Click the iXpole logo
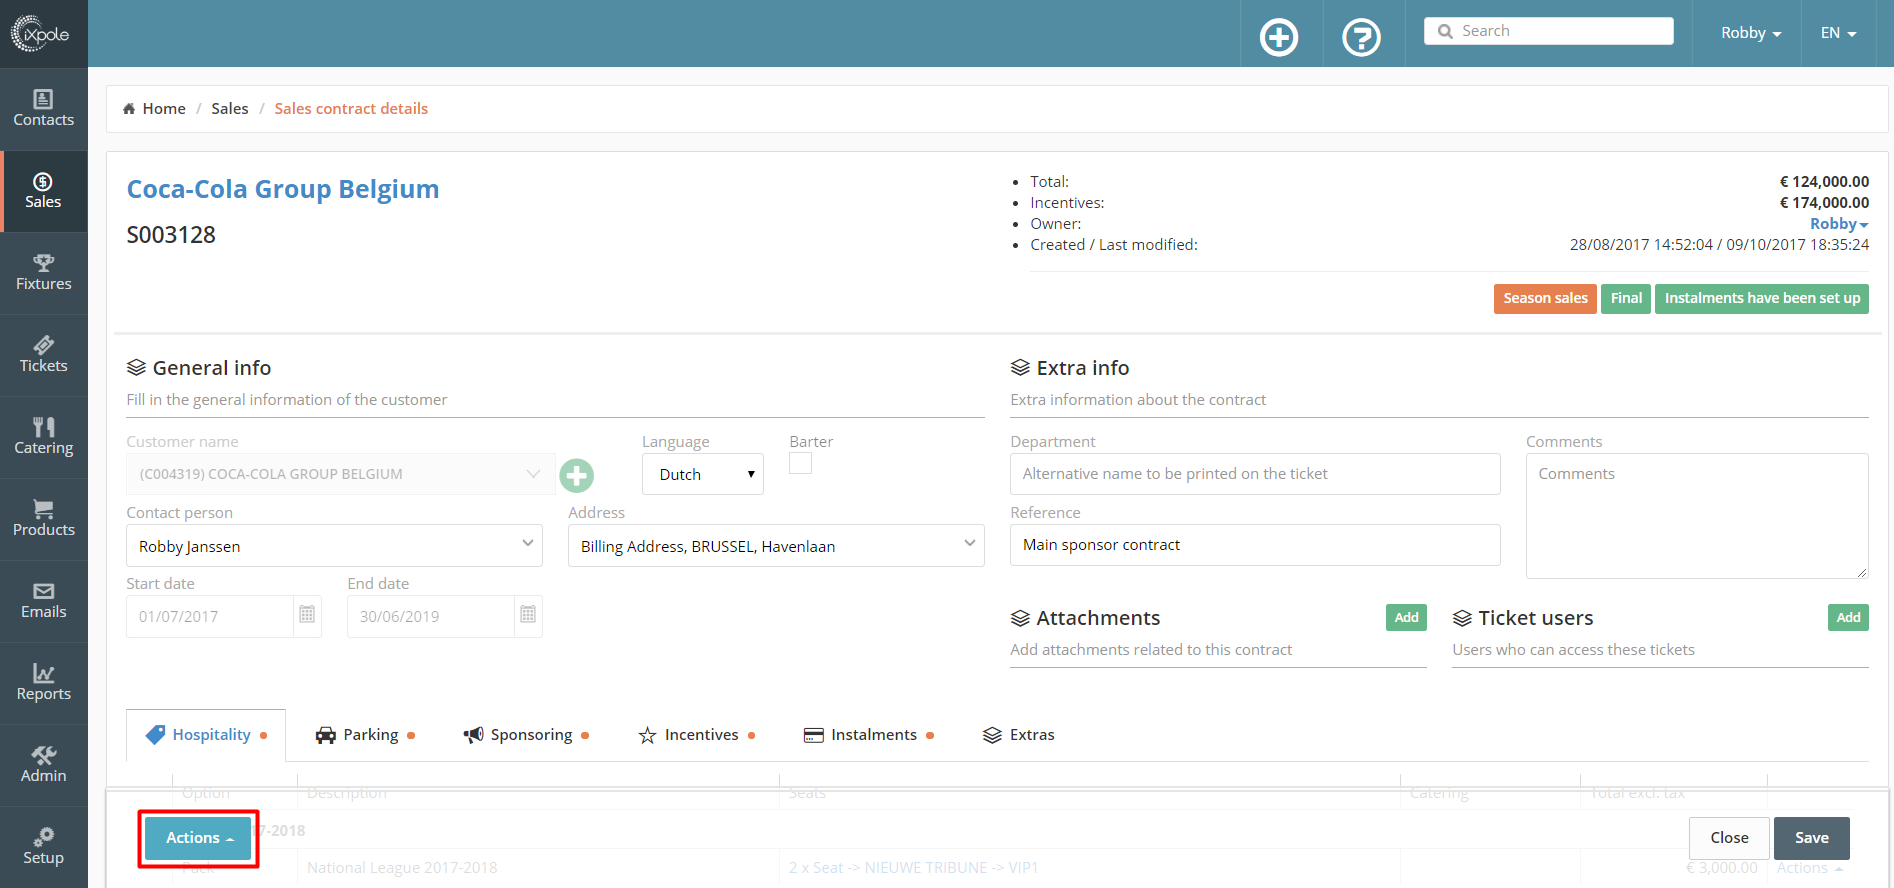Viewport: 1894px width, 888px height. pos(40,34)
